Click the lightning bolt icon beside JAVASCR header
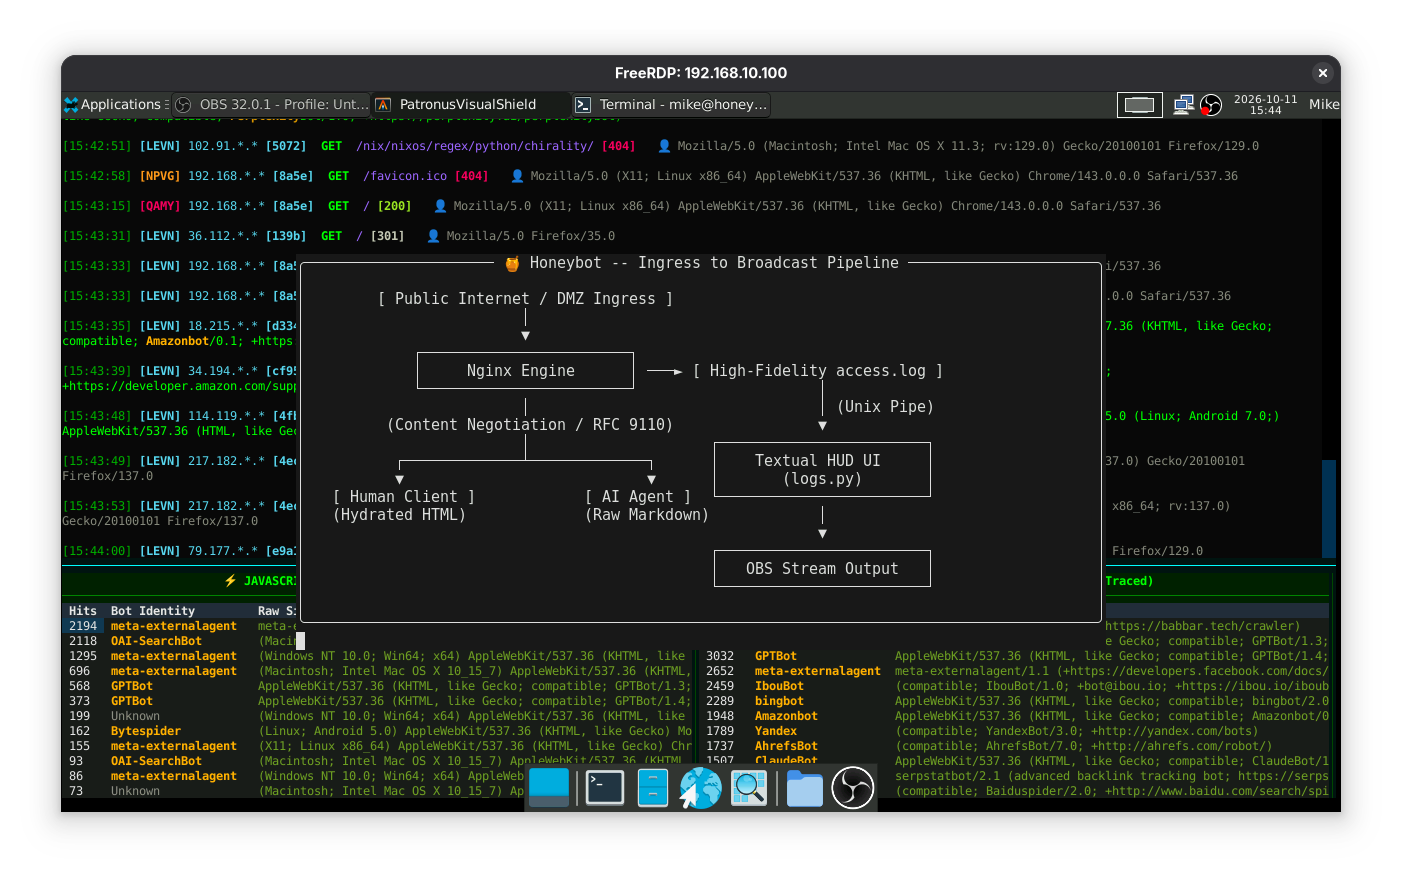 [x=230, y=581]
